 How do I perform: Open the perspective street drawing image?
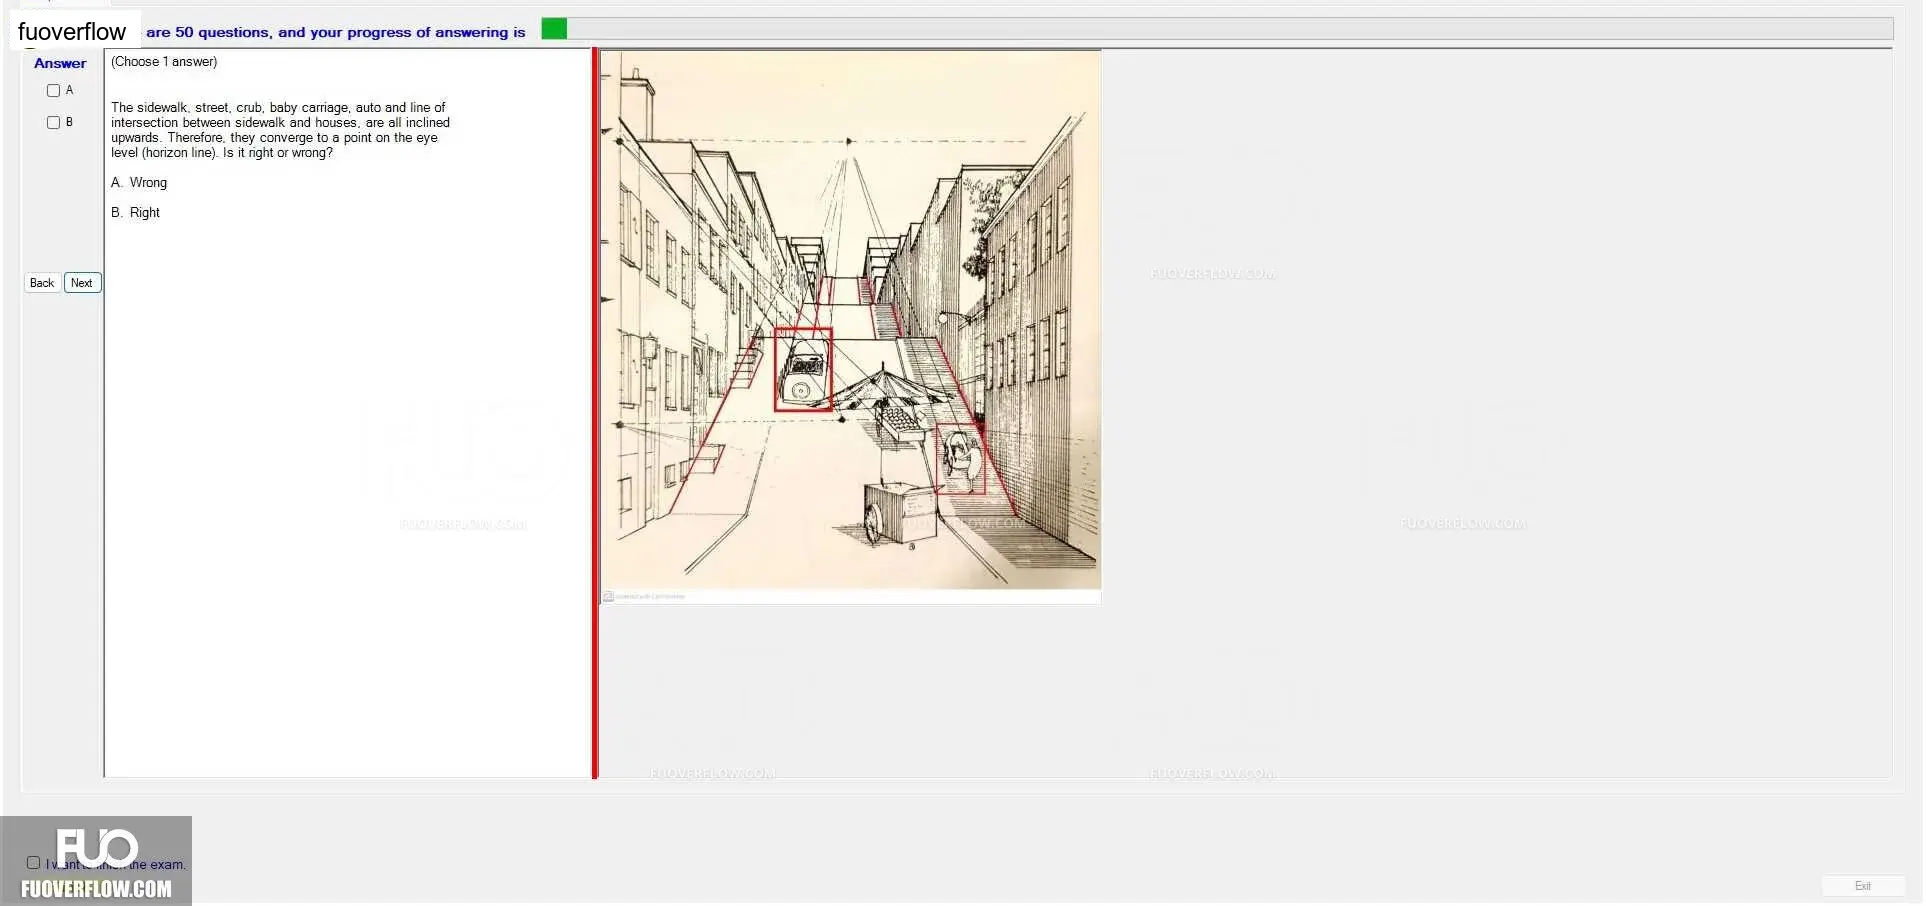(850, 327)
